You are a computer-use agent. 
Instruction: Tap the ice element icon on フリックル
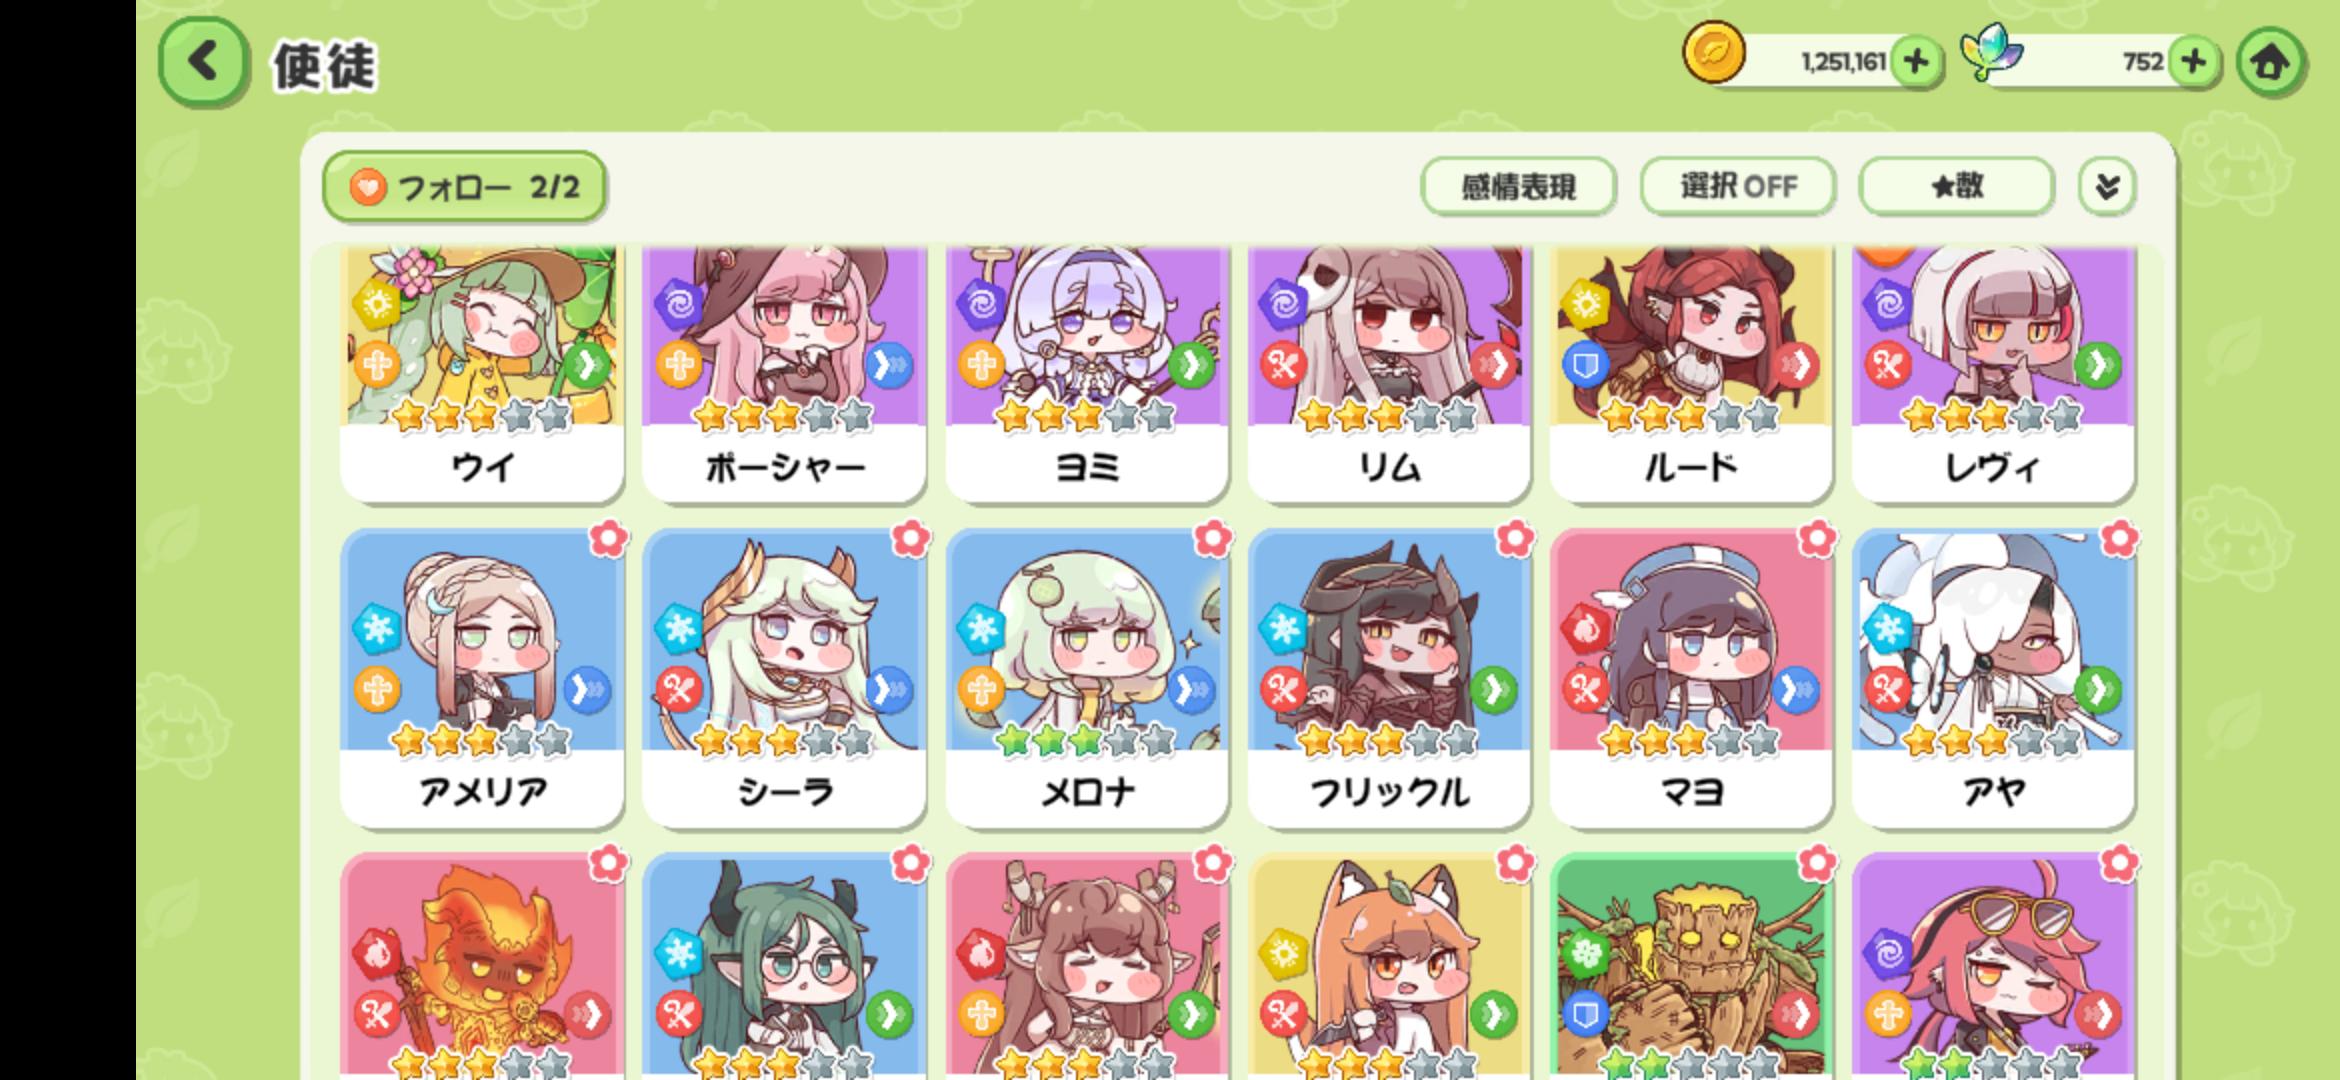(1283, 628)
